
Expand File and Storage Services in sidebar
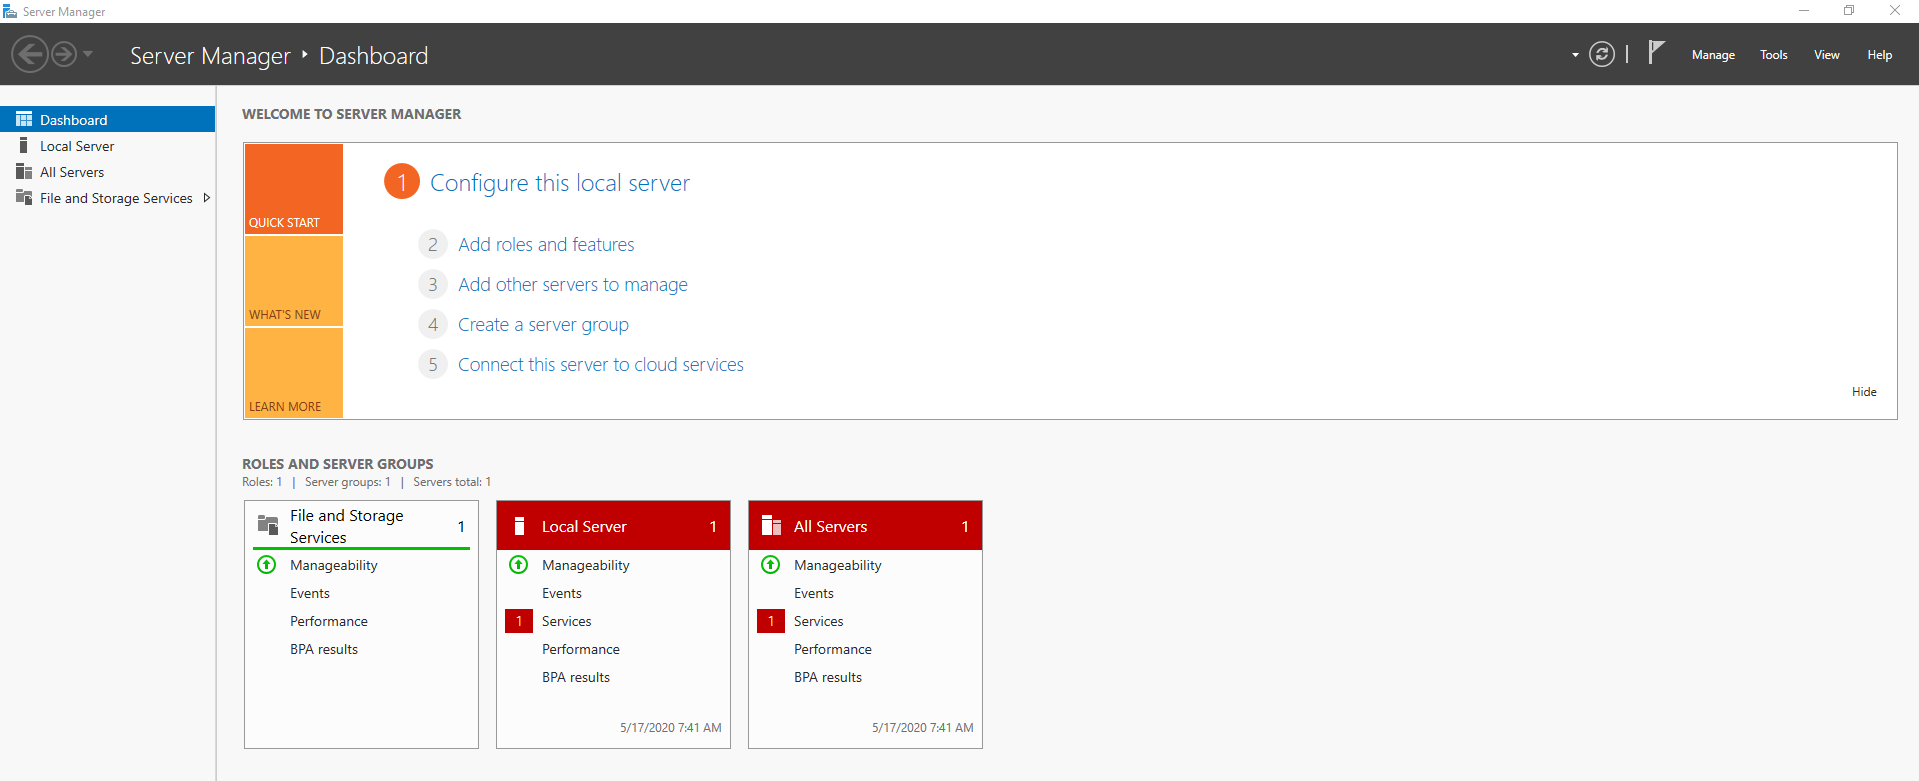click(x=207, y=198)
